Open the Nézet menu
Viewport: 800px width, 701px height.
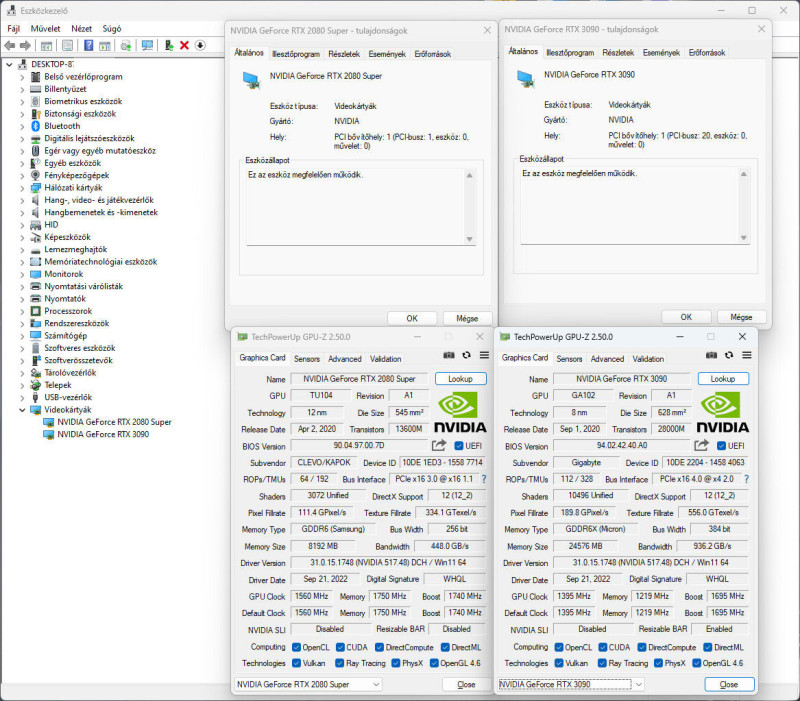[x=82, y=29]
